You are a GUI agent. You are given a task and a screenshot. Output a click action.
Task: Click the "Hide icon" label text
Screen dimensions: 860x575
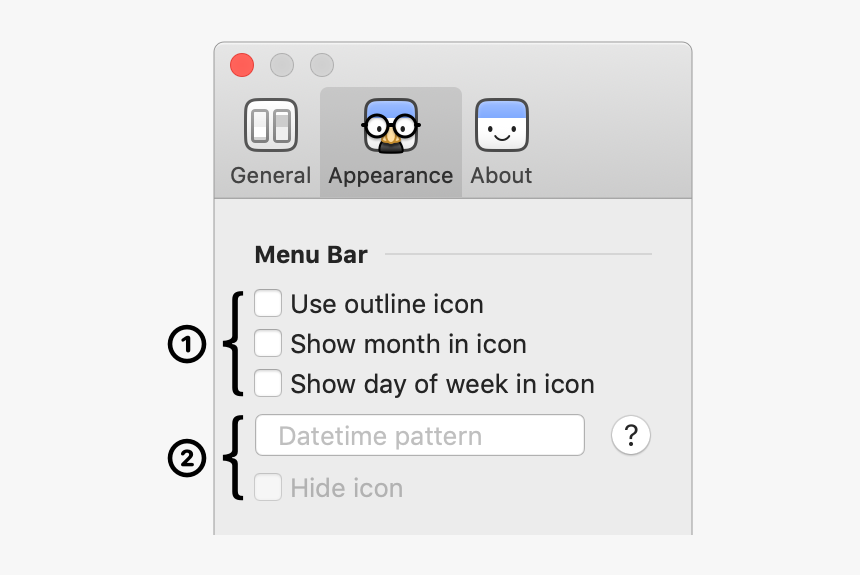346,488
